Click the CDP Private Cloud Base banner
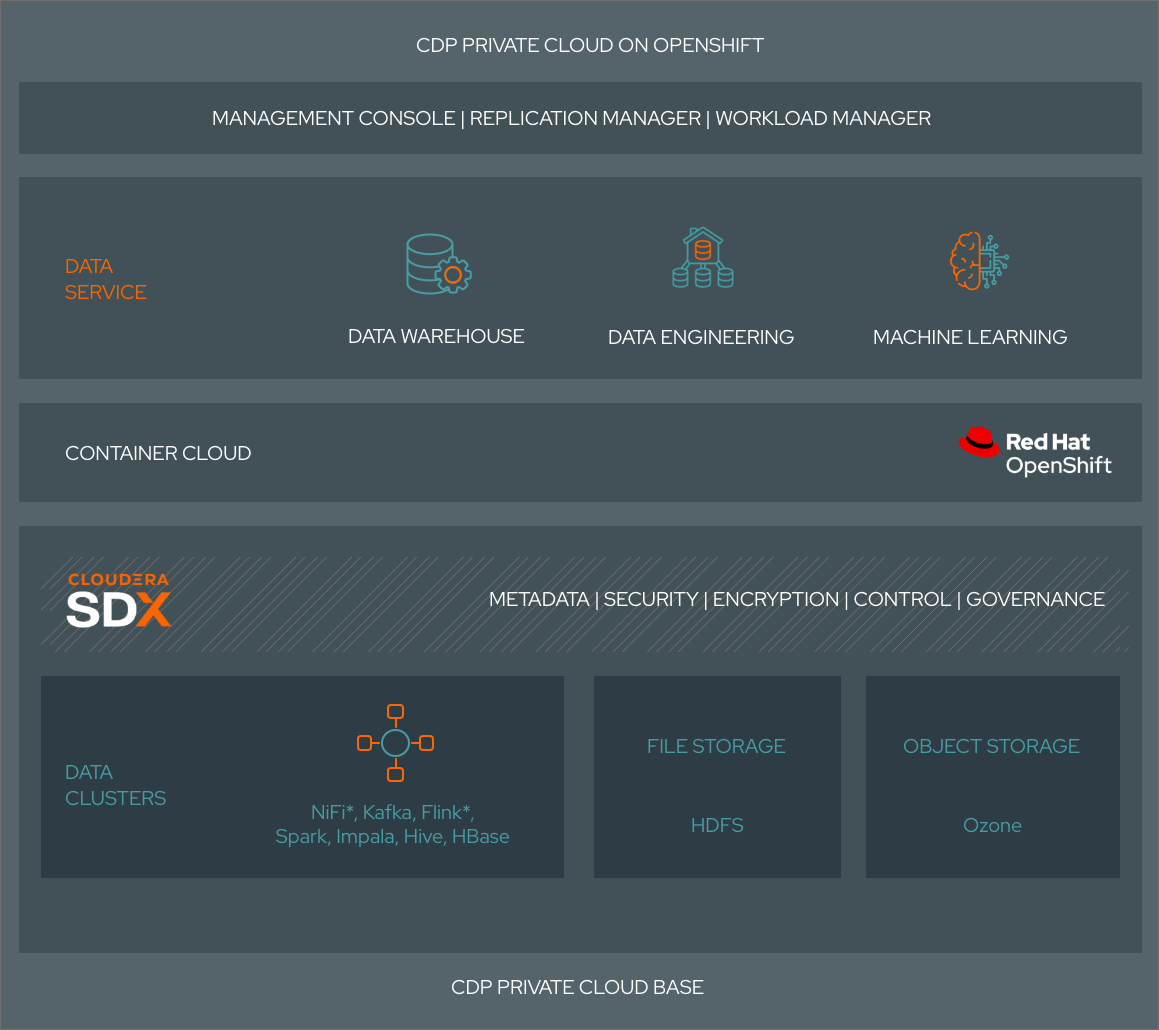Viewport: 1159px width, 1030px height. click(x=578, y=987)
